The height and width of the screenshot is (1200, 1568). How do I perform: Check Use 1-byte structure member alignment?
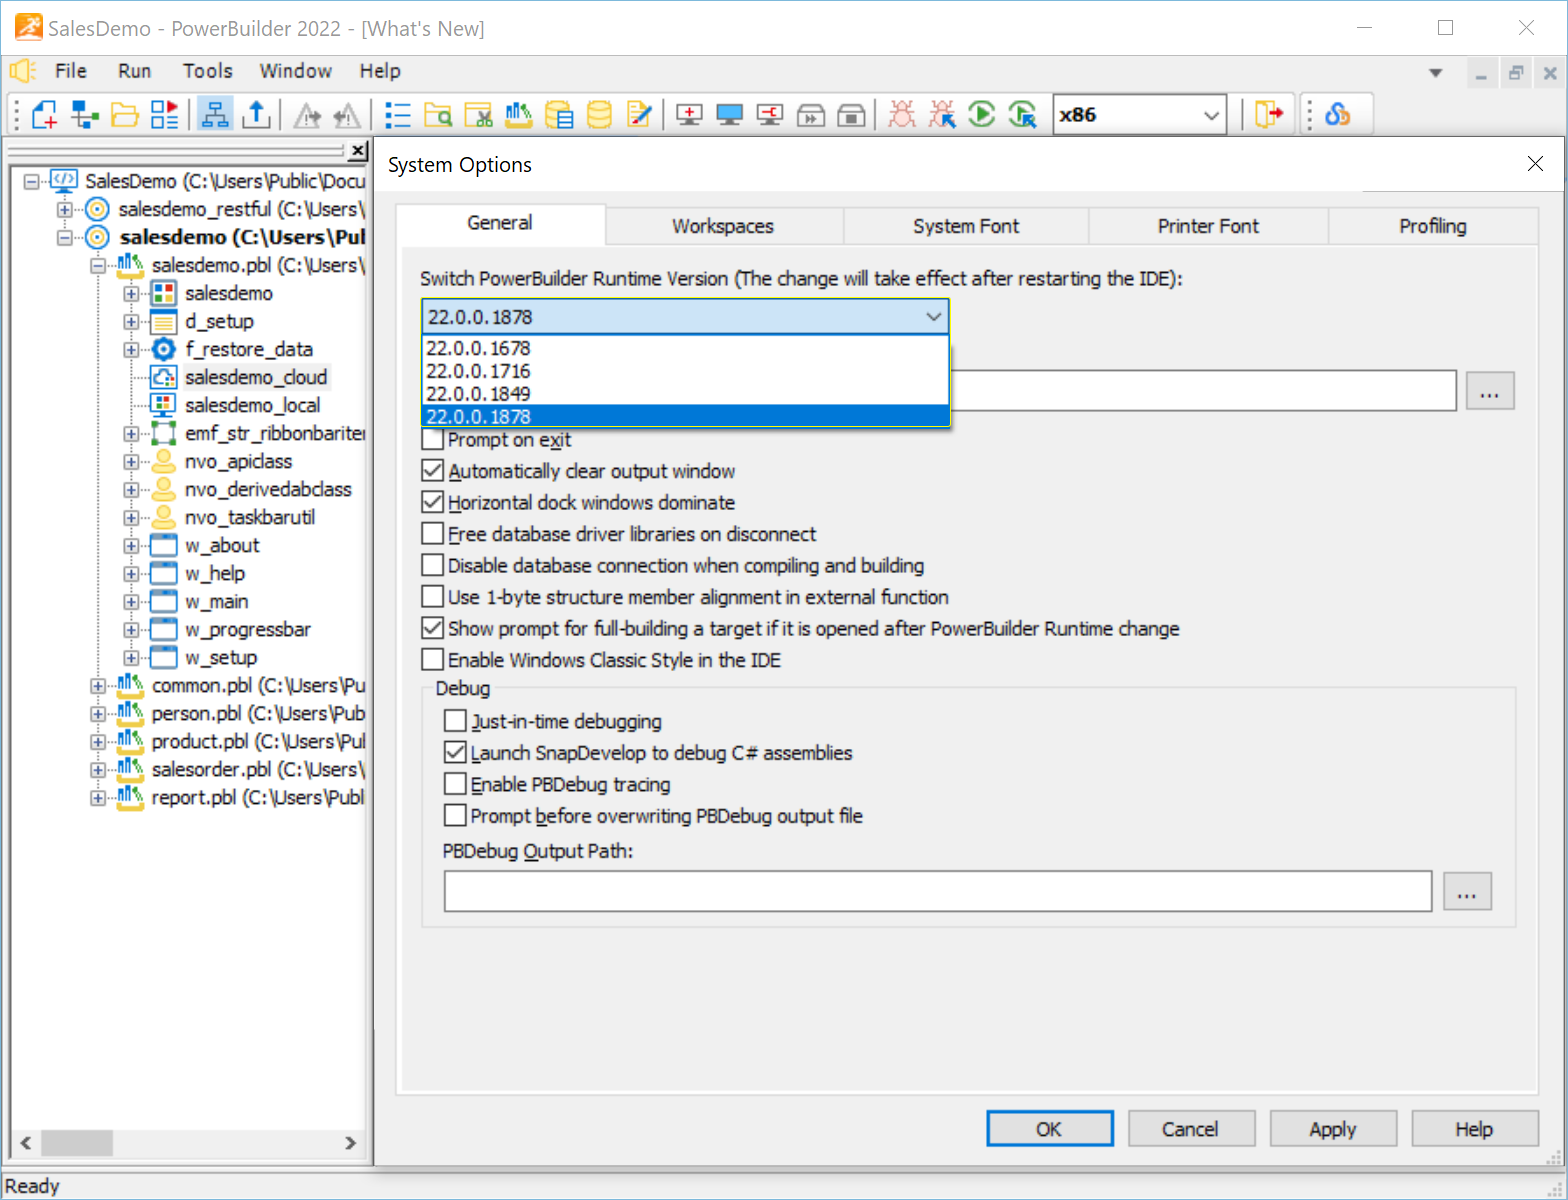433,597
